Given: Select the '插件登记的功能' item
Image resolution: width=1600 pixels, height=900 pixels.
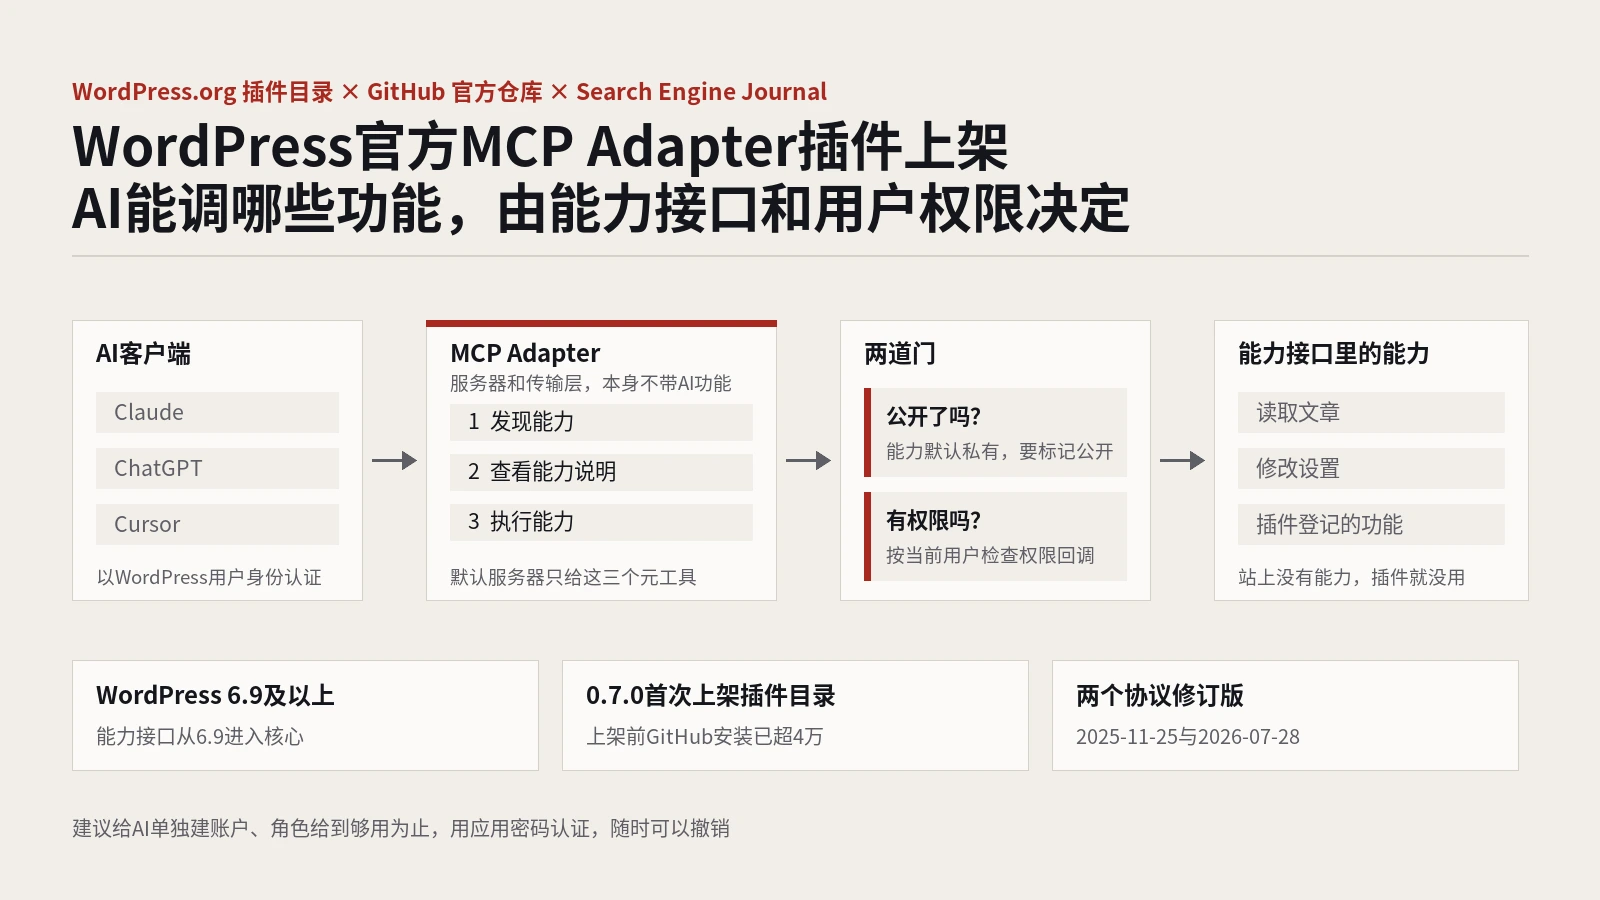Looking at the screenshot, I should (1371, 524).
